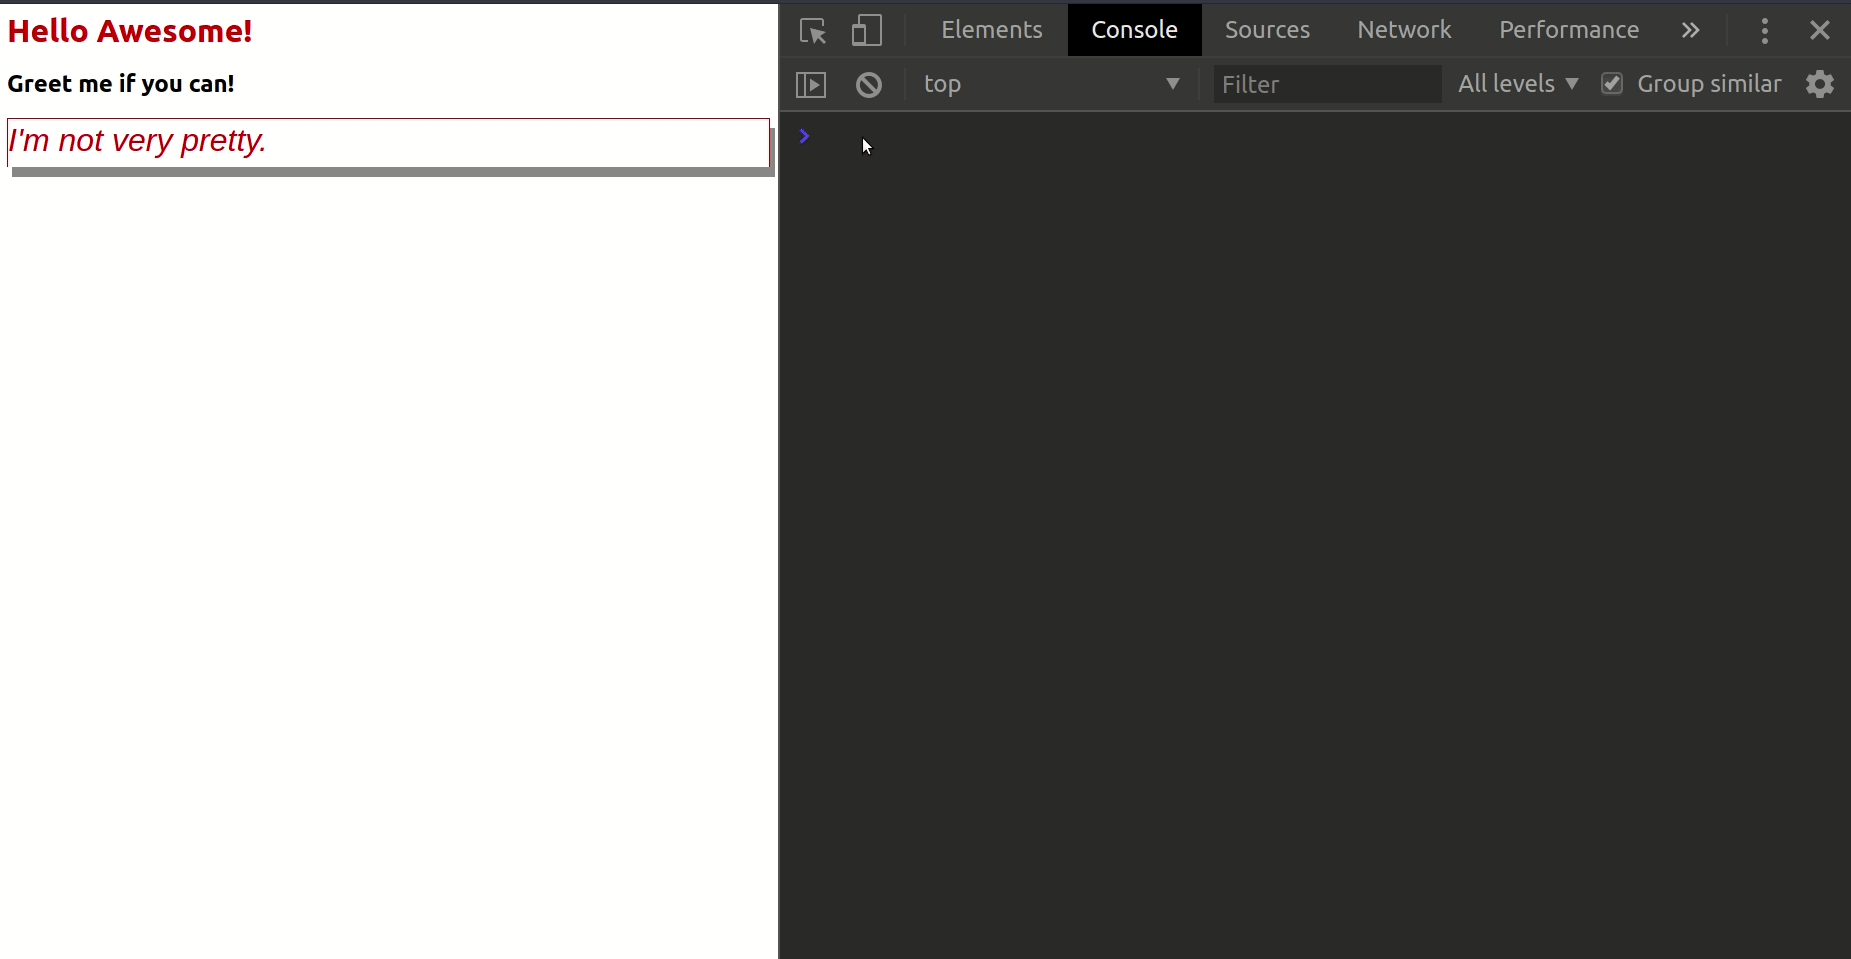Show the console sidebar icon
Viewport: 1851px width, 959px height.
[x=811, y=85]
